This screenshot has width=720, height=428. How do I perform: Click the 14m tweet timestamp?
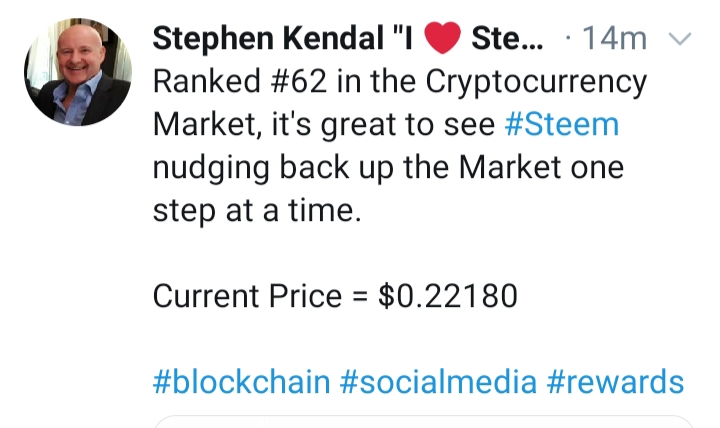click(614, 39)
